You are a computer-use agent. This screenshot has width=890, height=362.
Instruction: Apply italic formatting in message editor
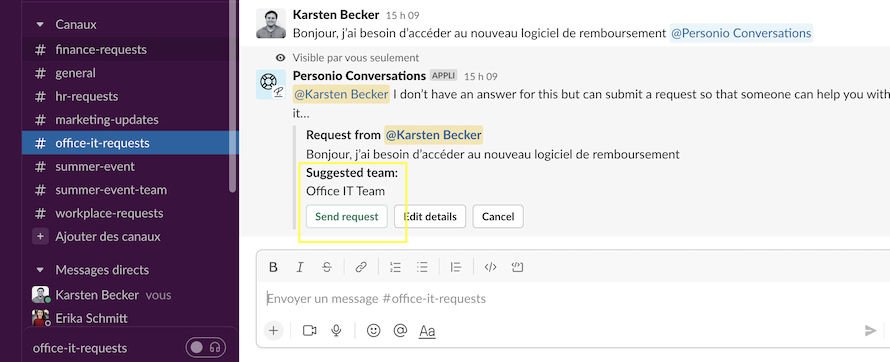tap(300, 267)
